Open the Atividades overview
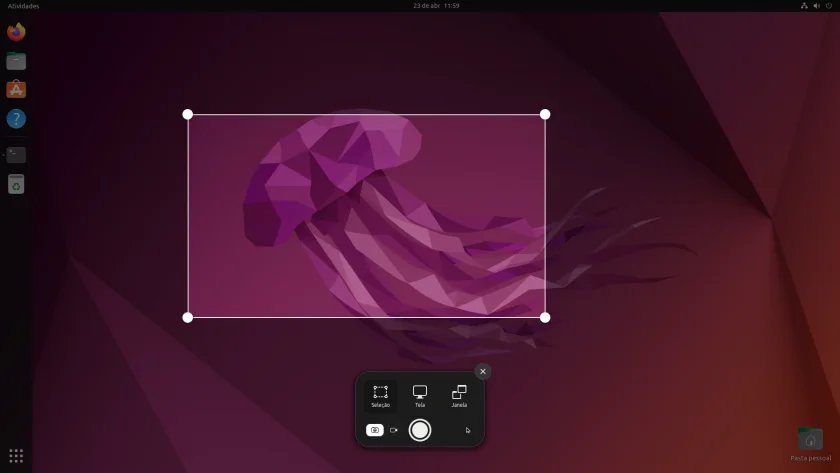Screen dimensions: 840x473 click(x=23, y=6)
